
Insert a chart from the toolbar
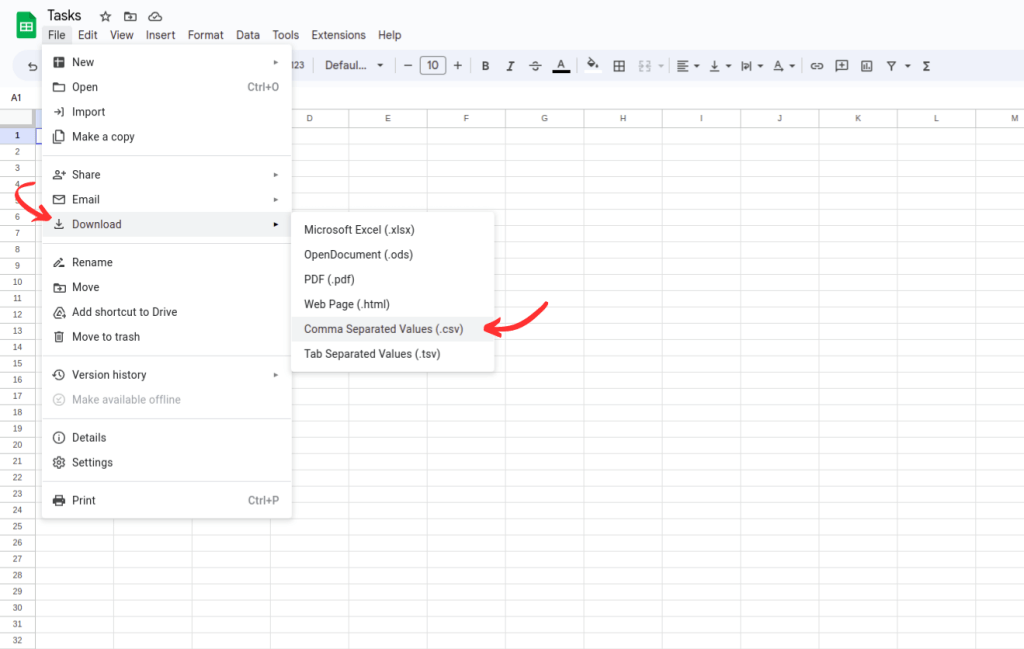[866, 65]
